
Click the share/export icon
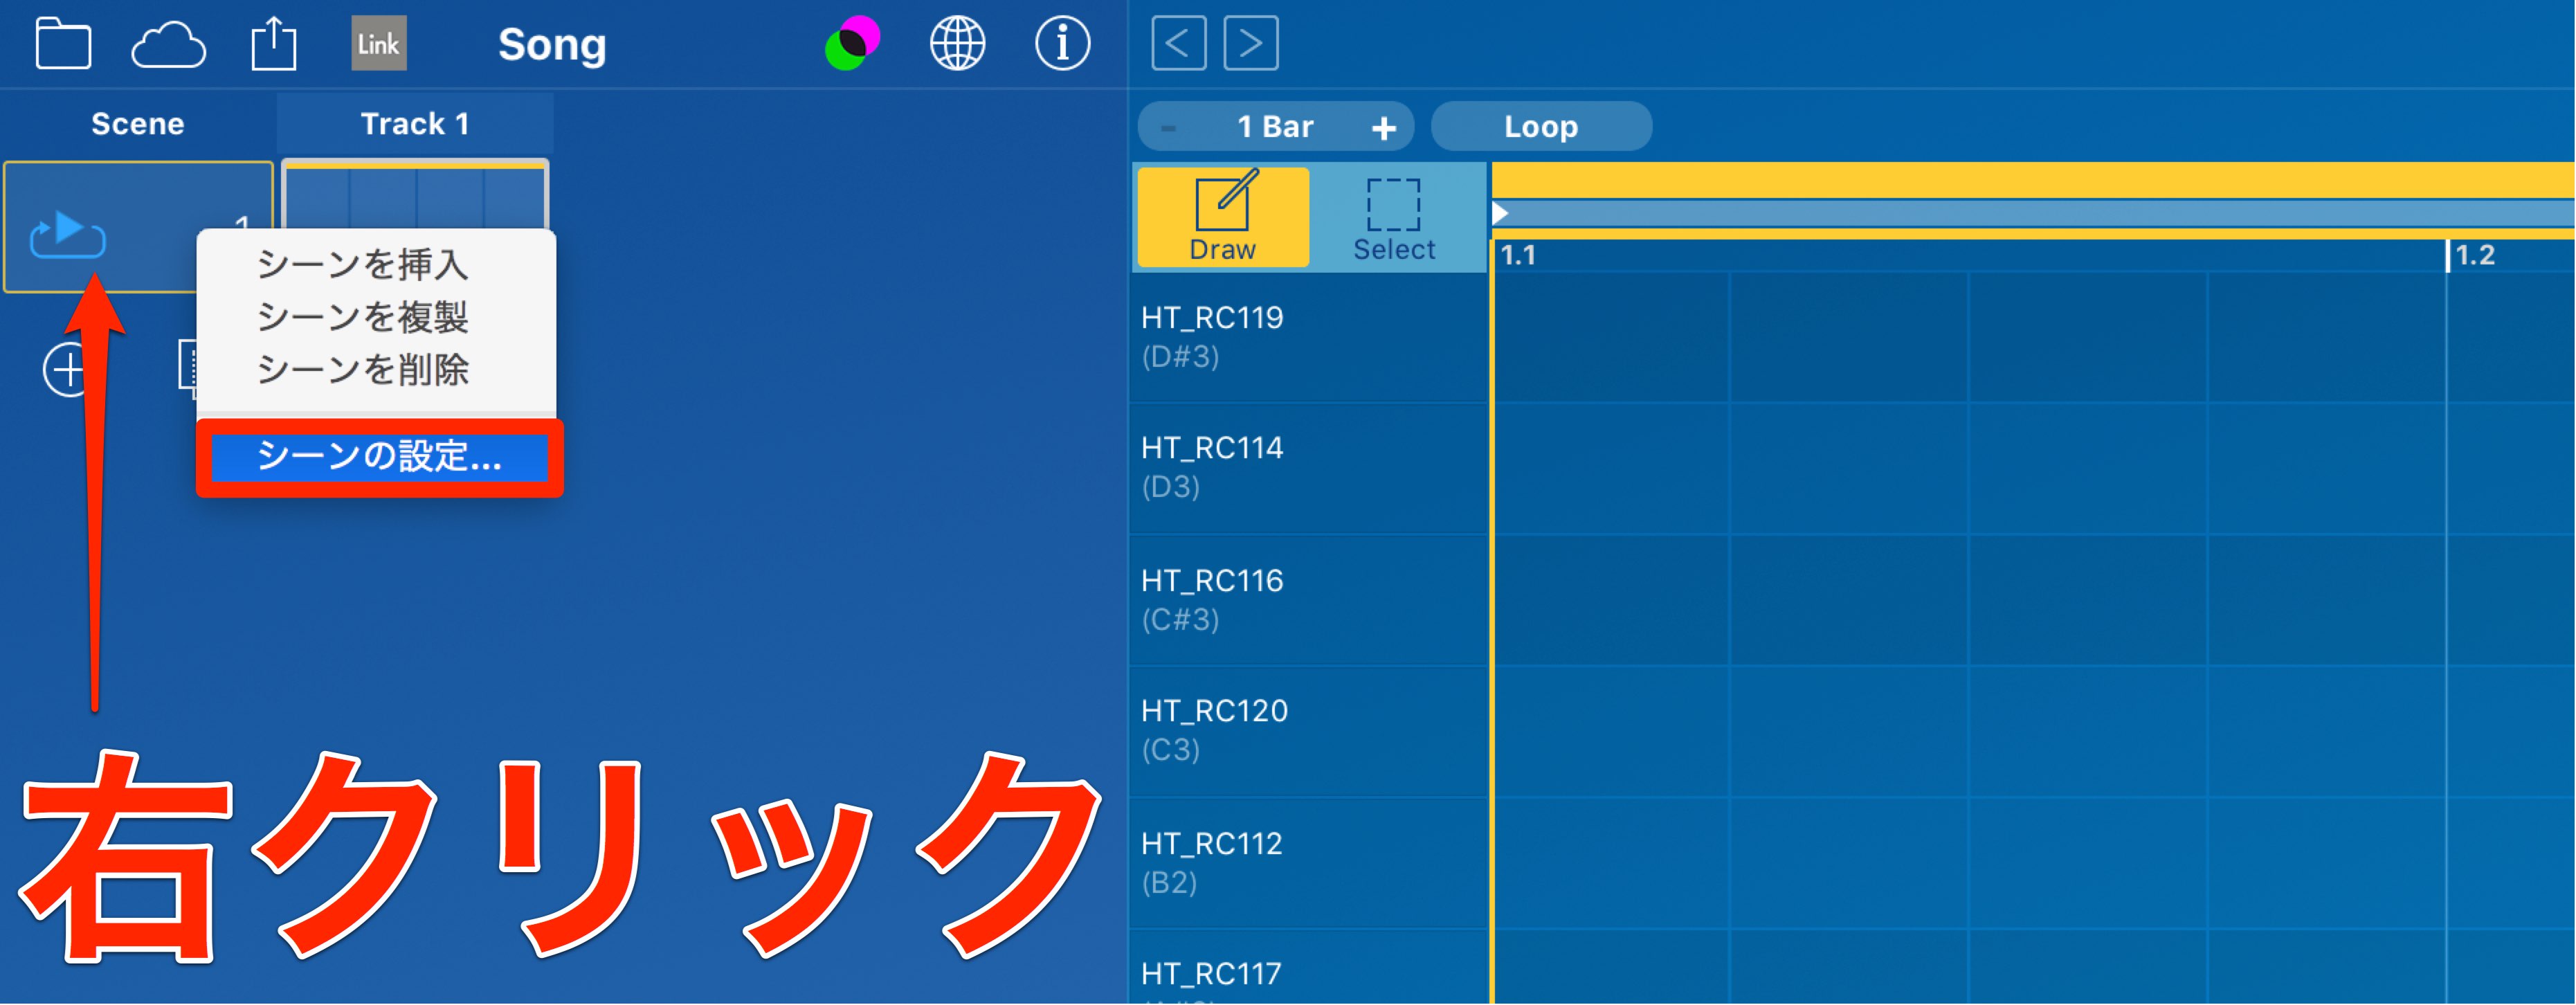click(x=273, y=44)
